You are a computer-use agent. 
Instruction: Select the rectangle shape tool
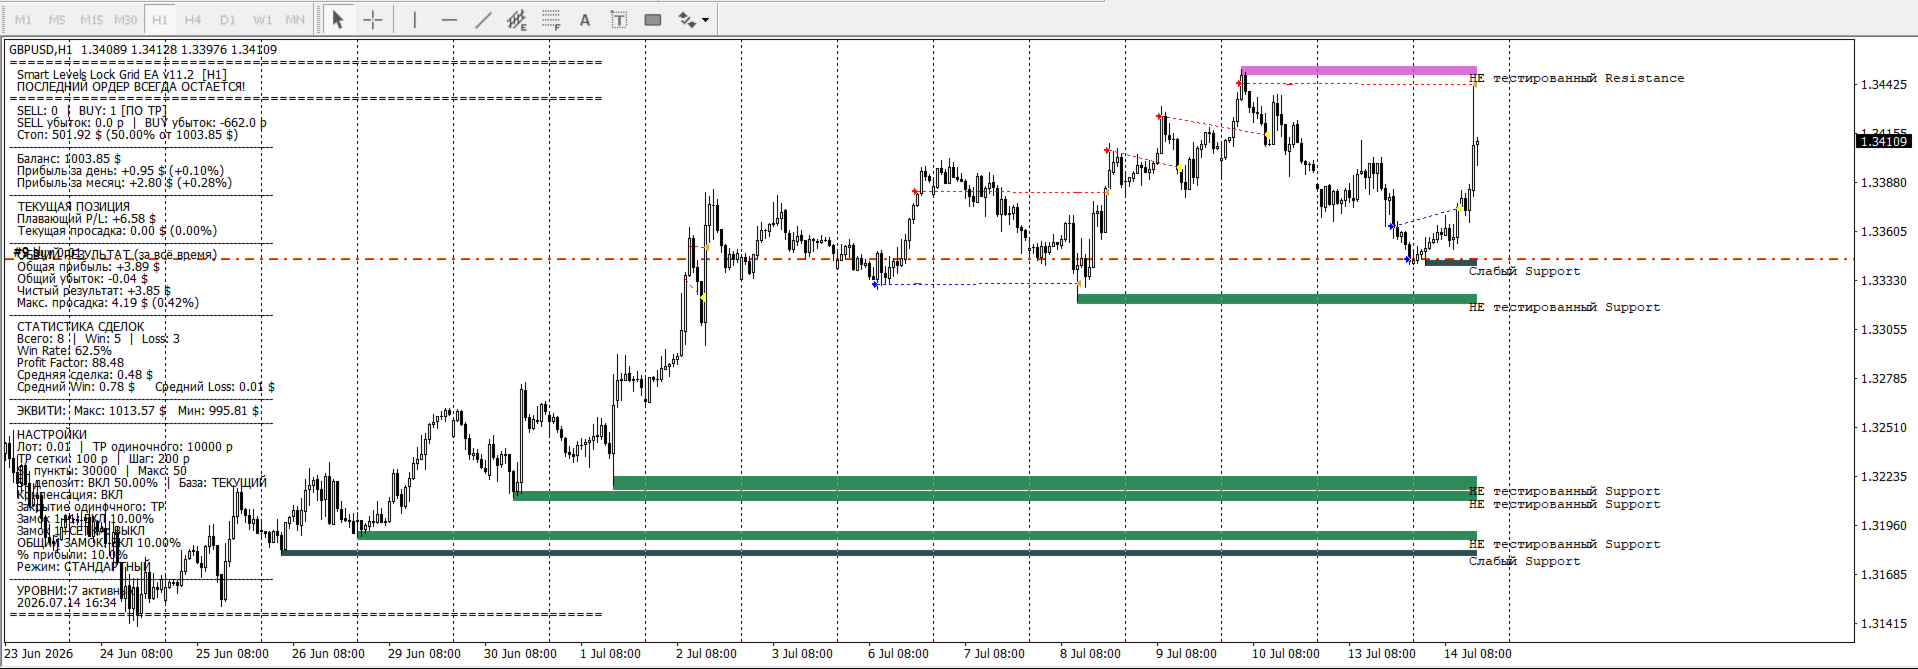point(653,19)
